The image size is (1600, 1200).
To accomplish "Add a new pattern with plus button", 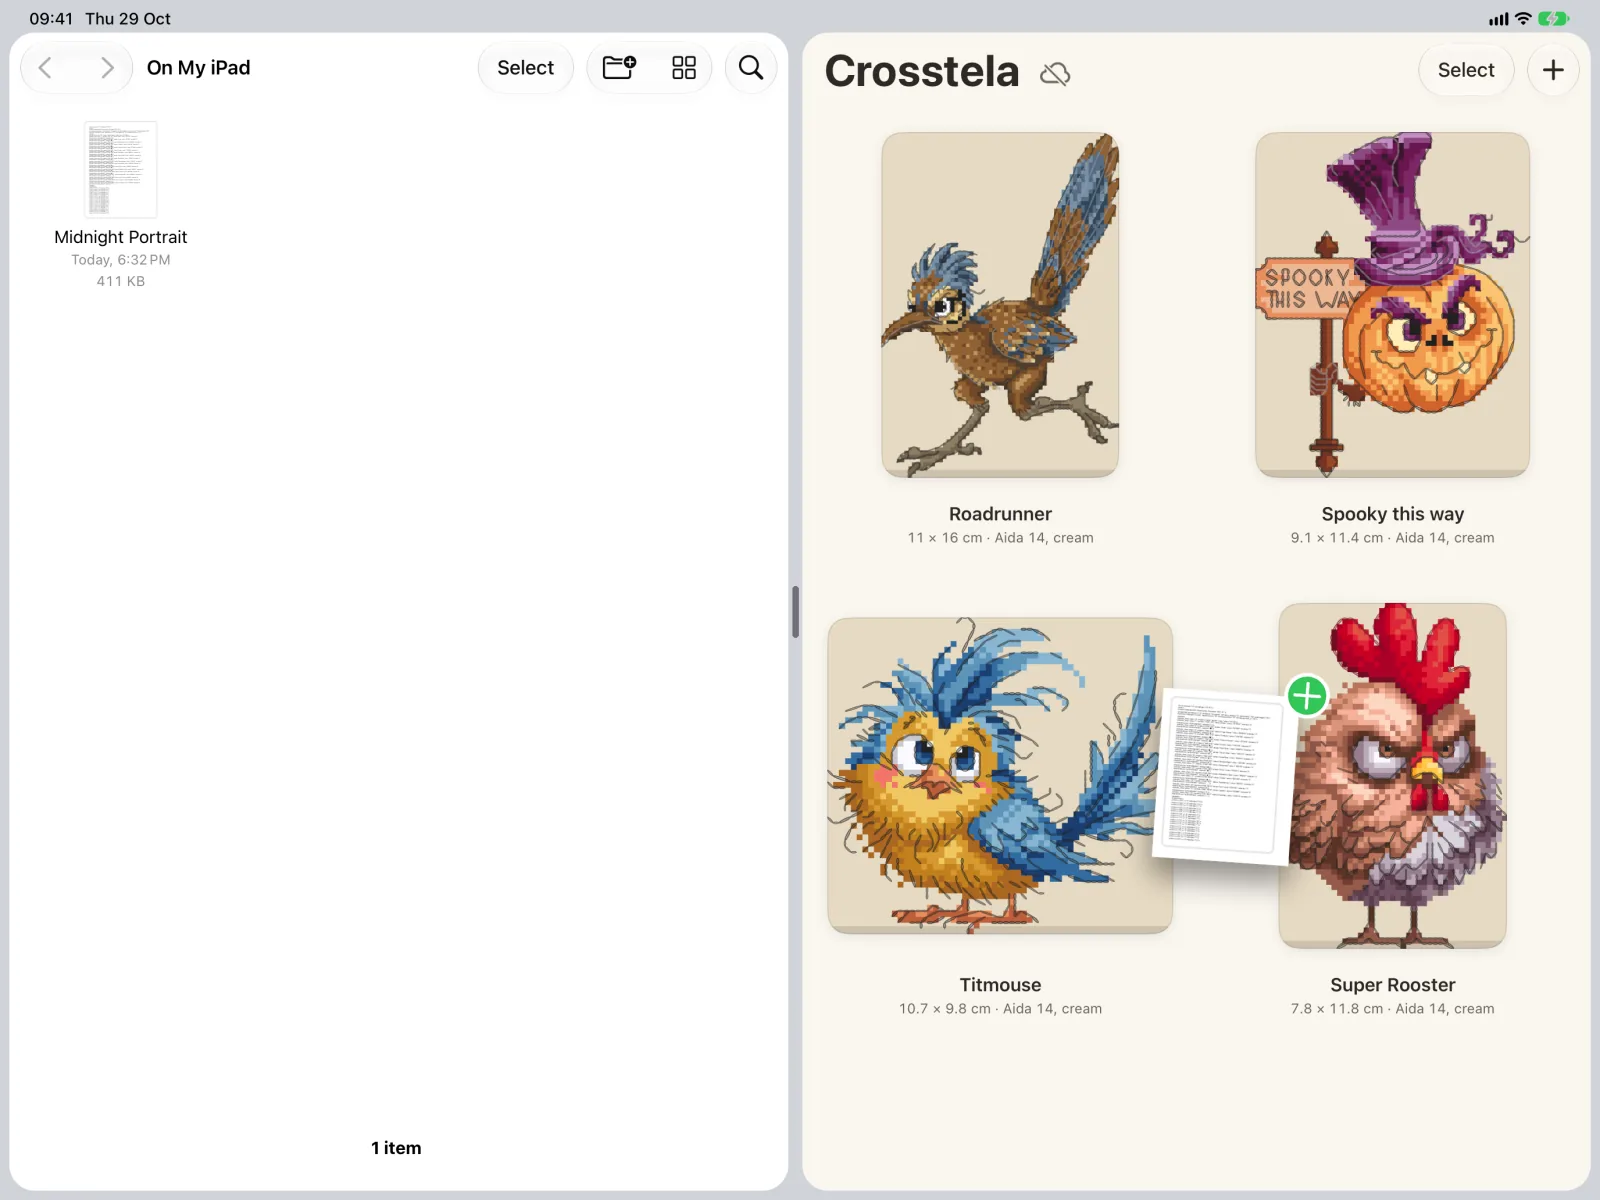I will (x=1553, y=70).
